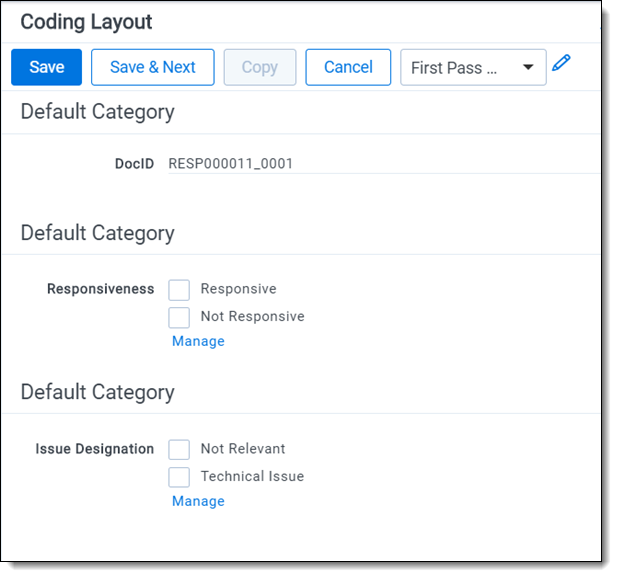
Task: Click the DocID value RESP000011_0001
Action: pyautogui.click(x=230, y=163)
